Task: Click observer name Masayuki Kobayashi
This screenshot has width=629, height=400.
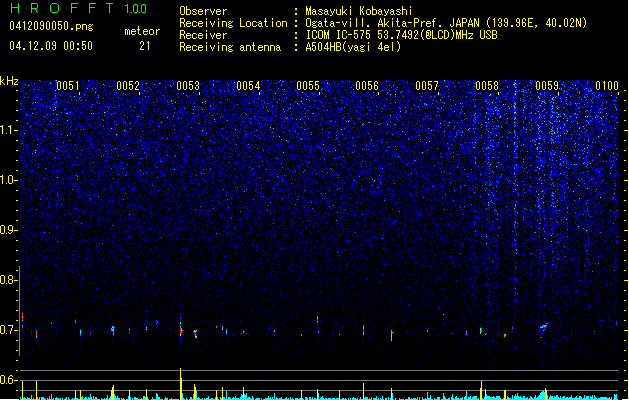Action: 359,11
